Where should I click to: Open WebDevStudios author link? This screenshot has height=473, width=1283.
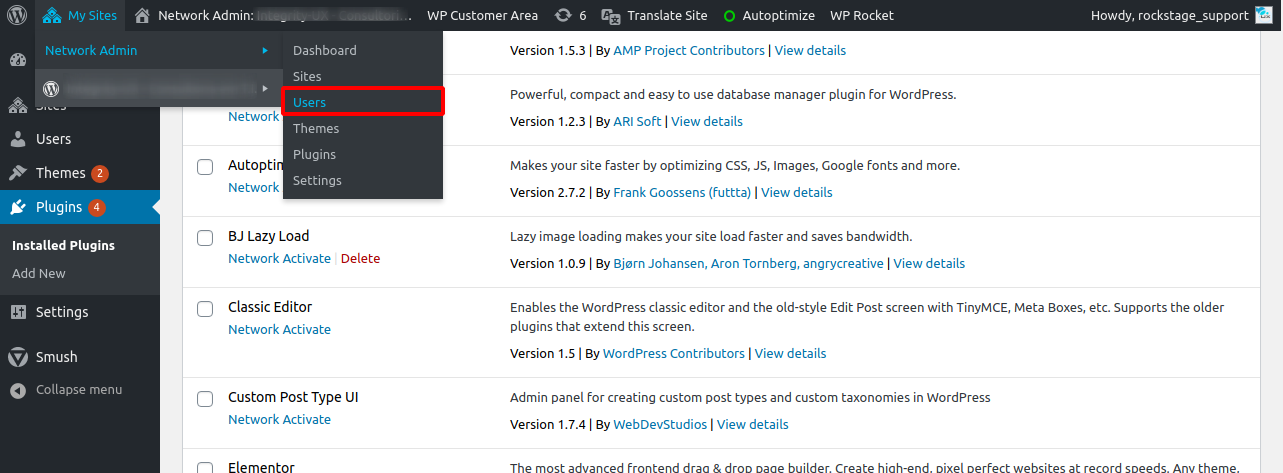(660, 424)
